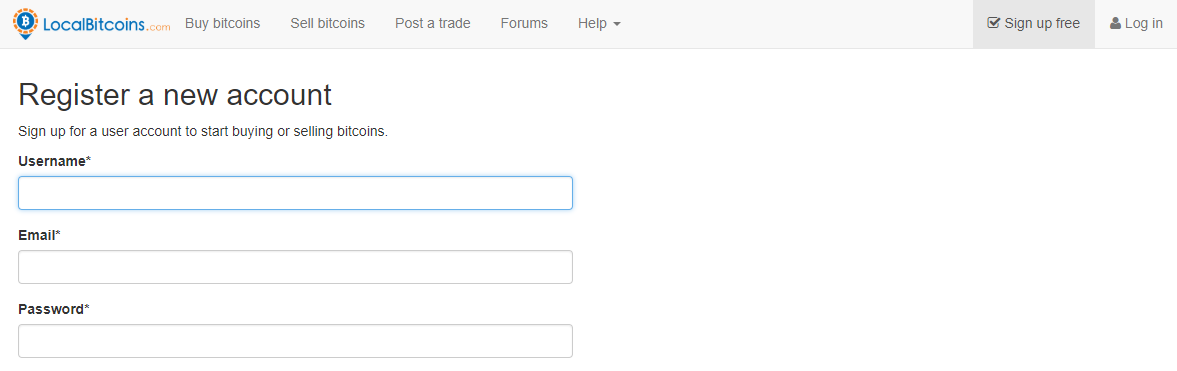Open the Forums section
1177x371 pixels.
pos(524,23)
